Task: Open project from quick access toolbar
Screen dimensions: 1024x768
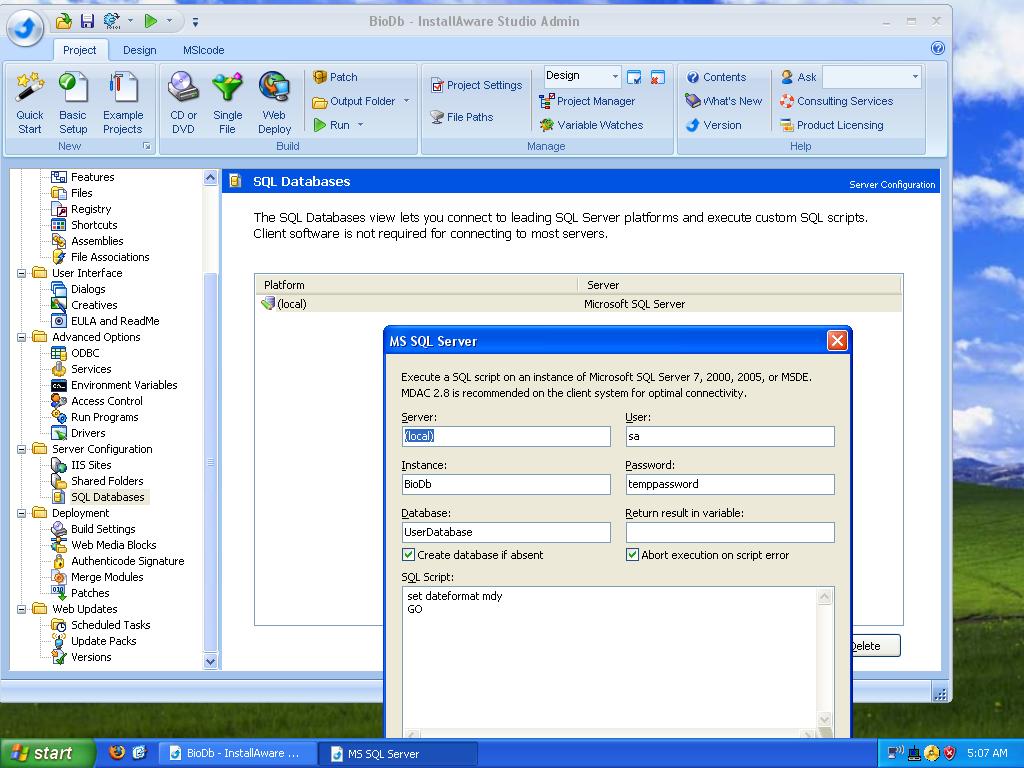Action: point(63,22)
